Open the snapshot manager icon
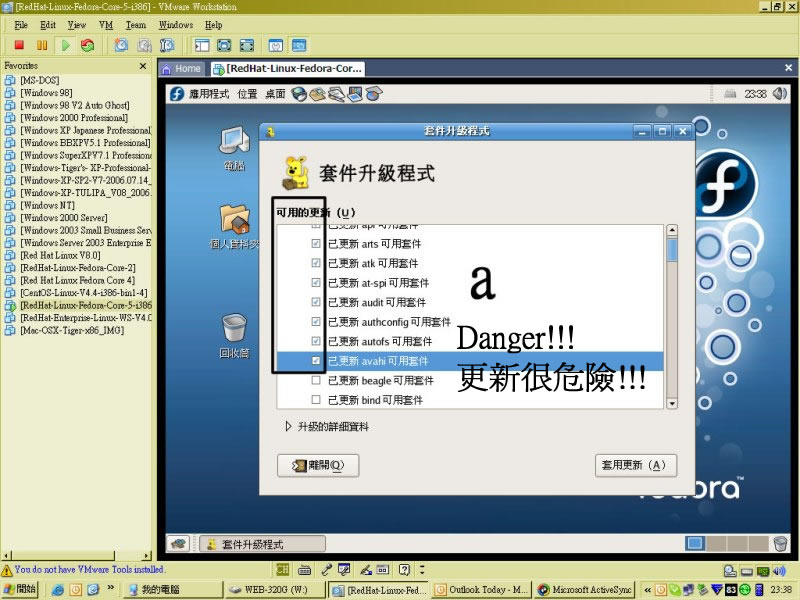The width and height of the screenshot is (800, 600). point(167,45)
